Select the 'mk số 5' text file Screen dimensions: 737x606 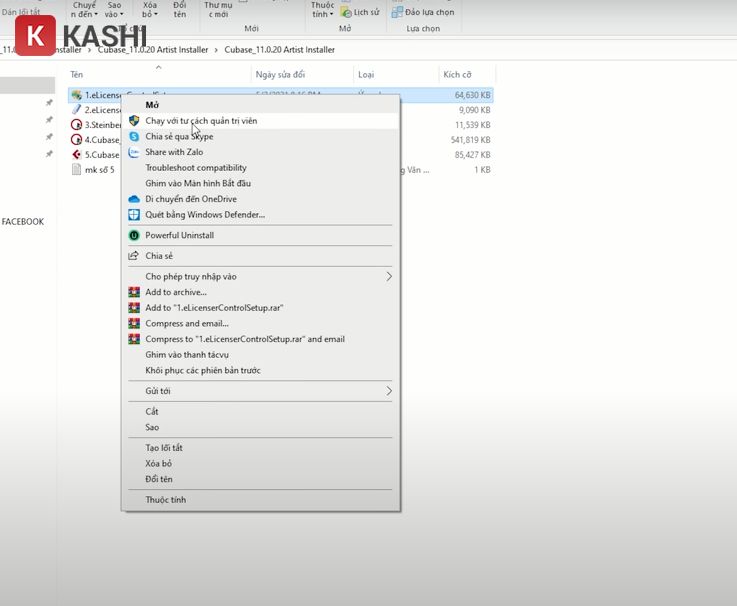click(98, 170)
